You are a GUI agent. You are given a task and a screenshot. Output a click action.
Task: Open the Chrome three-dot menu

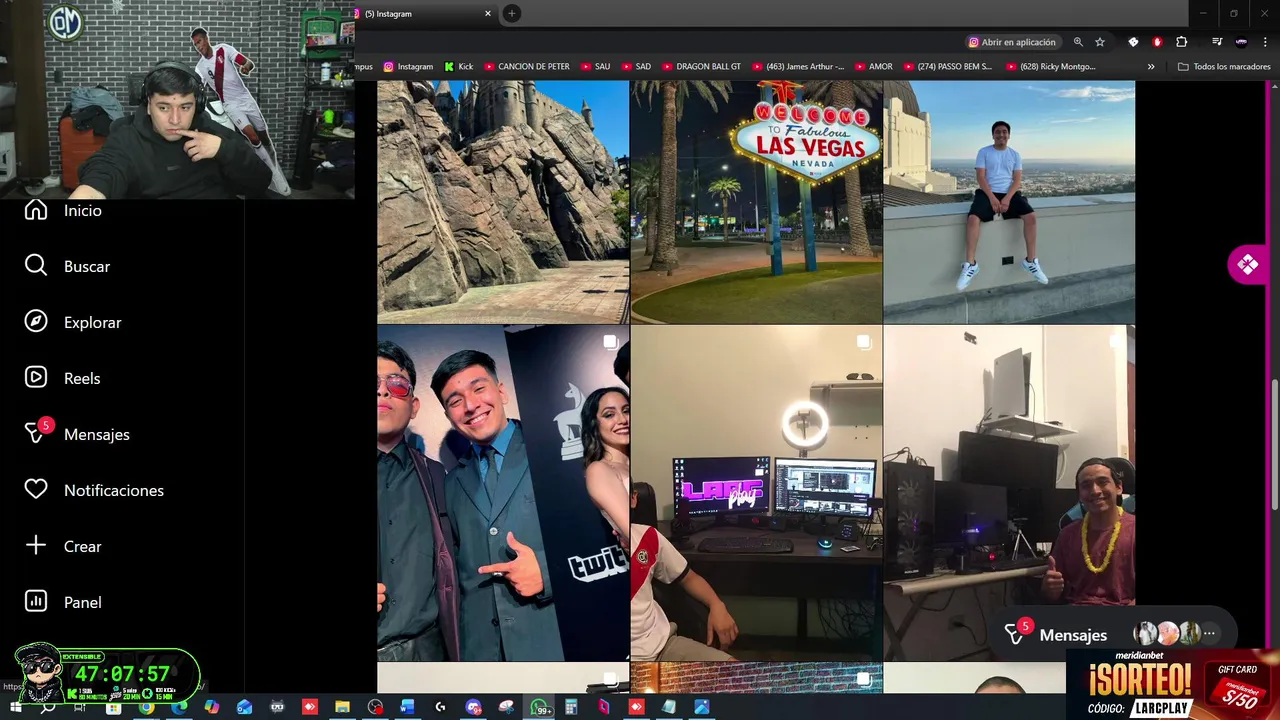[x=1265, y=42]
